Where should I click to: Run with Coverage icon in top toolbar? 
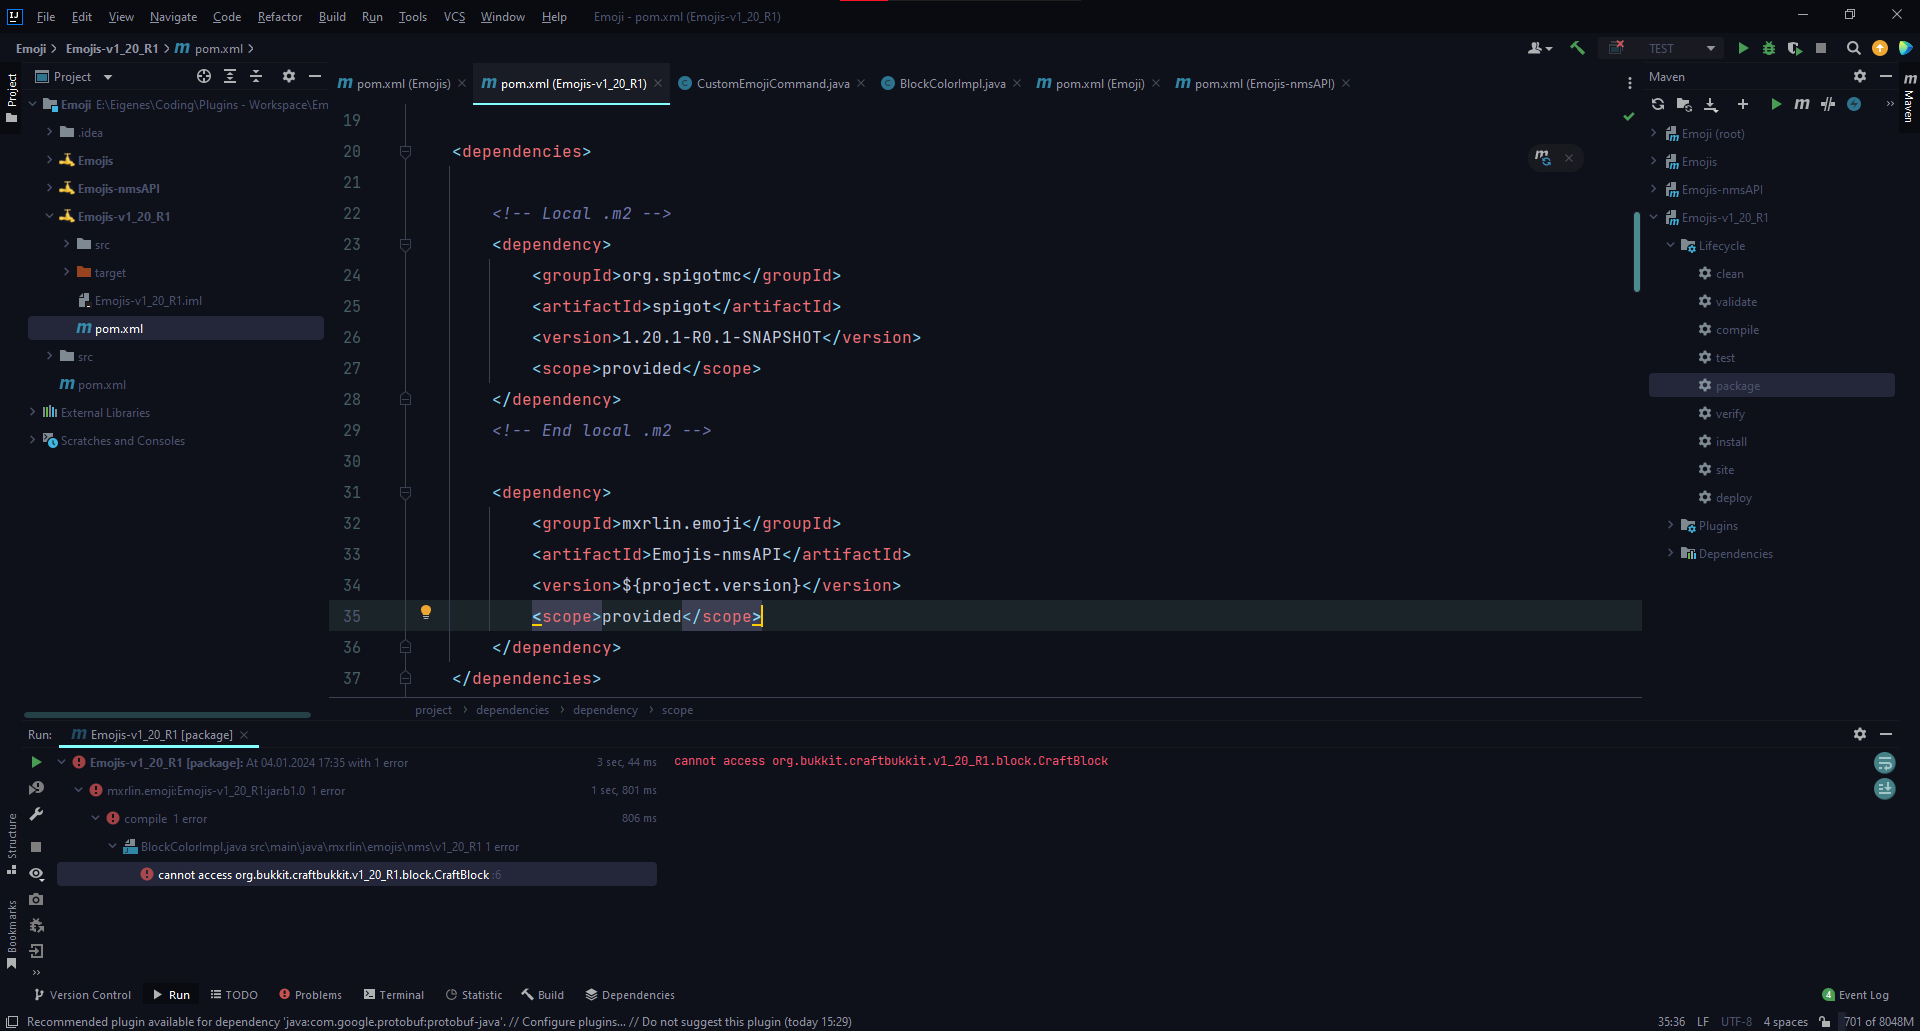(x=1795, y=48)
